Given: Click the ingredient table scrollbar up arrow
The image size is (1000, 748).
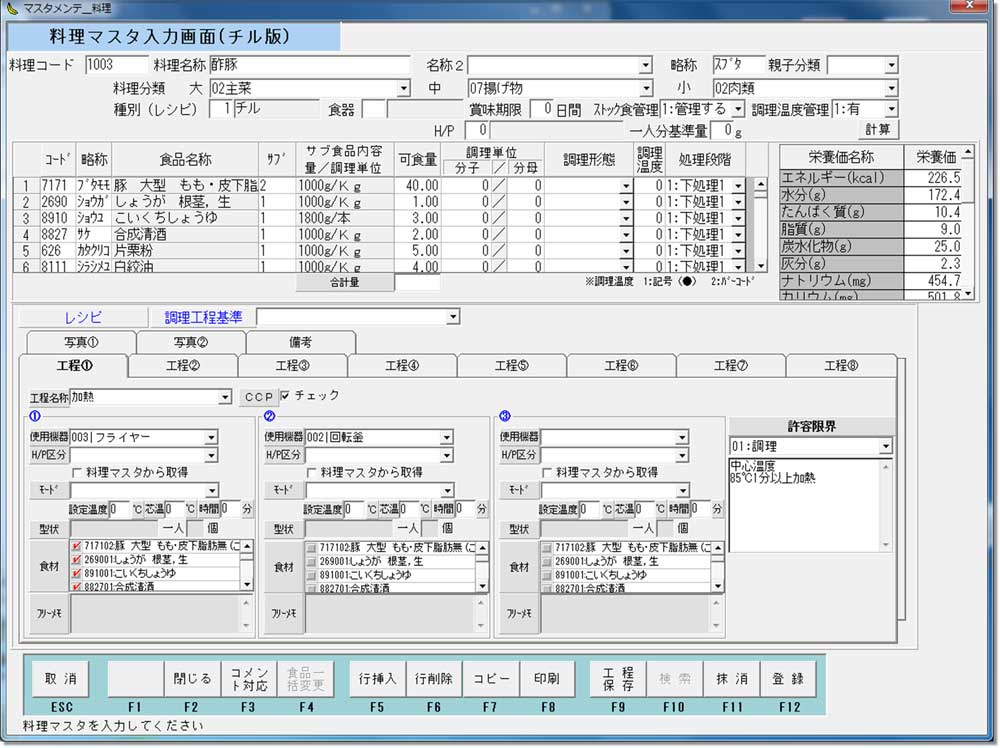Looking at the screenshot, I should [x=760, y=185].
